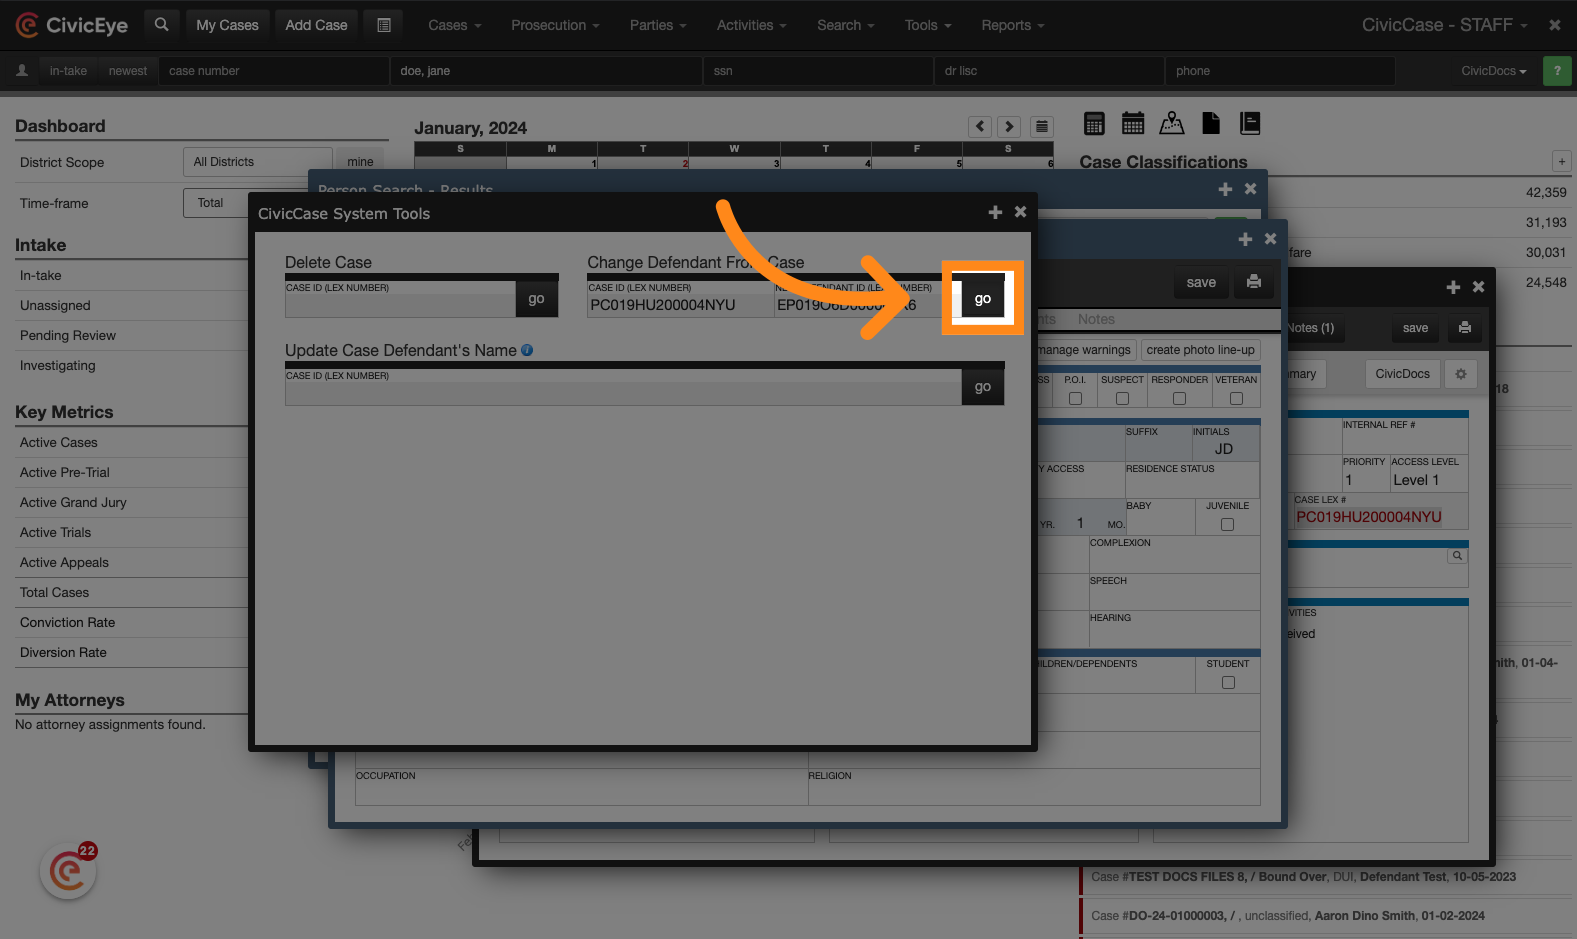1577x939 pixels.
Task: Open the CivicEye chat bubble with 22 badge
Action: click(x=68, y=871)
